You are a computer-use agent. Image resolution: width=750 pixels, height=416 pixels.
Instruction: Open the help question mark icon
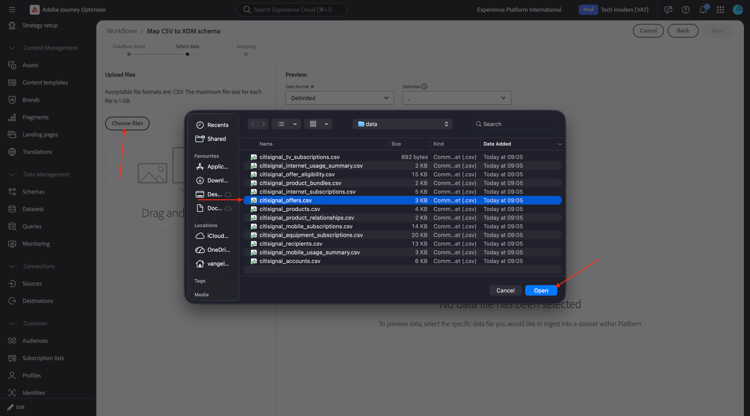tap(685, 10)
